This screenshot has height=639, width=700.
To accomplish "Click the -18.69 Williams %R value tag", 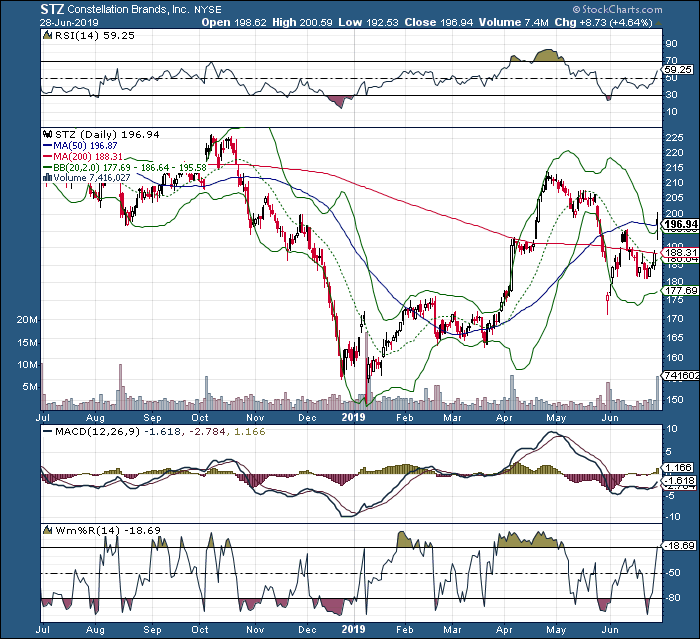I will 679,546.
